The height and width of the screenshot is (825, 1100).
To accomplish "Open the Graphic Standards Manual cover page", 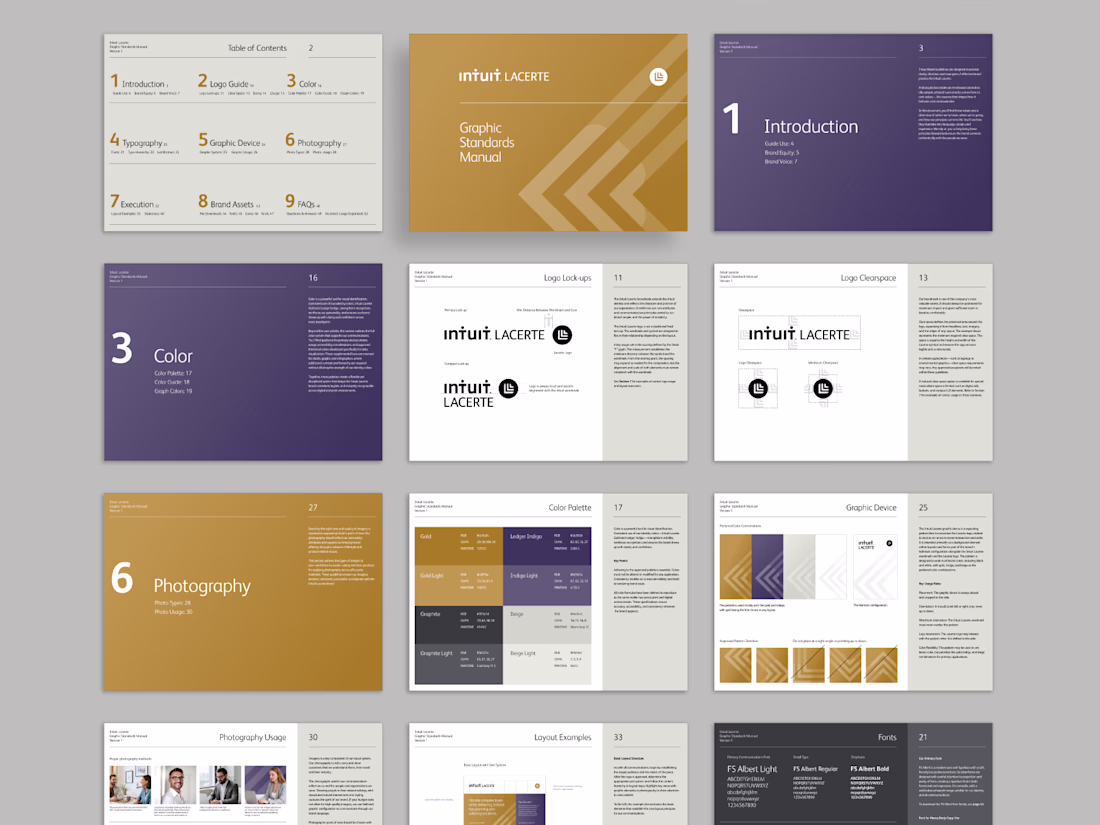I will point(548,133).
